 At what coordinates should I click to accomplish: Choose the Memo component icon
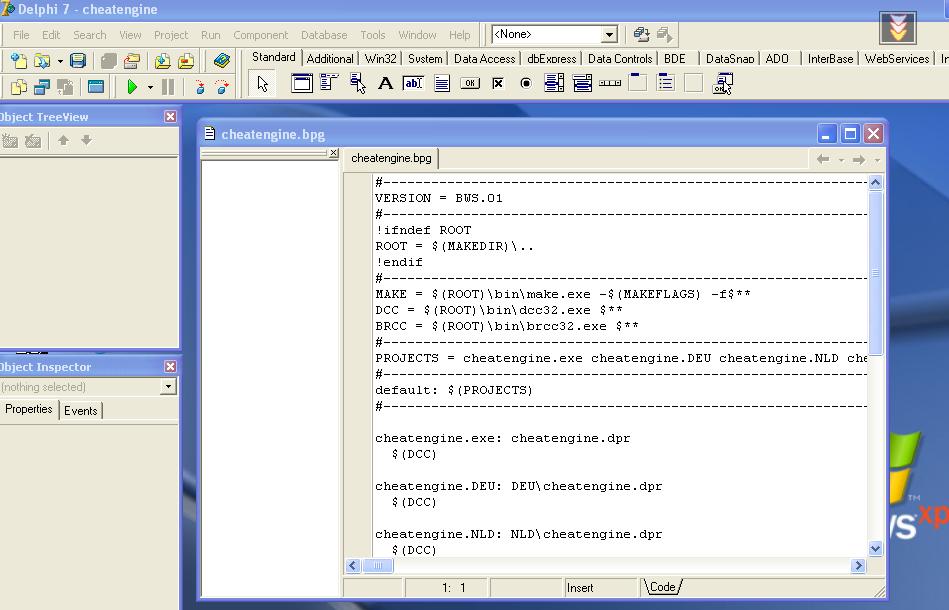pos(441,84)
